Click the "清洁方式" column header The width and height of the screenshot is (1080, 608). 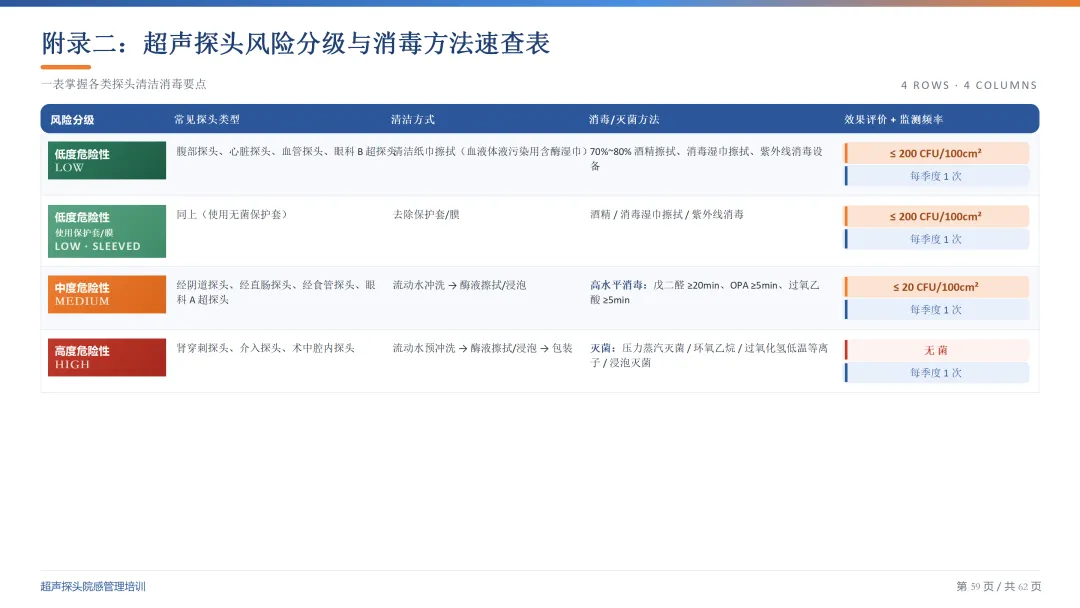tap(413, 119)
